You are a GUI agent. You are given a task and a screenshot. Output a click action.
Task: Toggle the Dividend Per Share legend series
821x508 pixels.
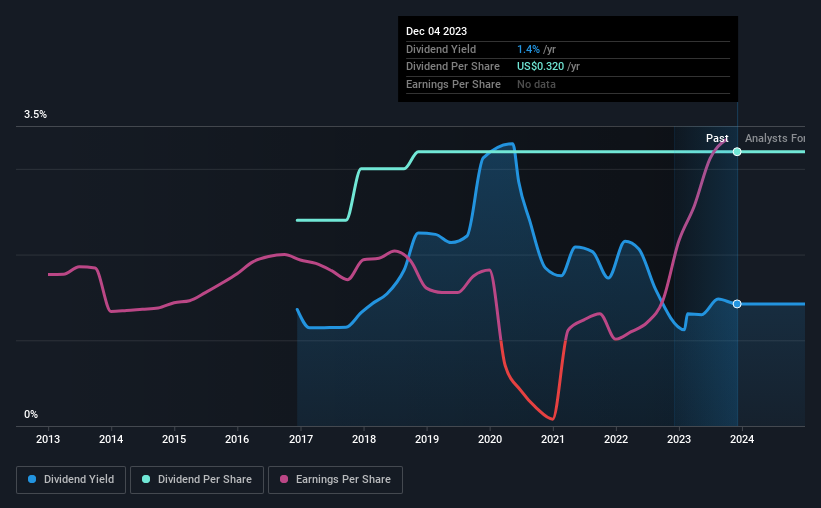197,480
